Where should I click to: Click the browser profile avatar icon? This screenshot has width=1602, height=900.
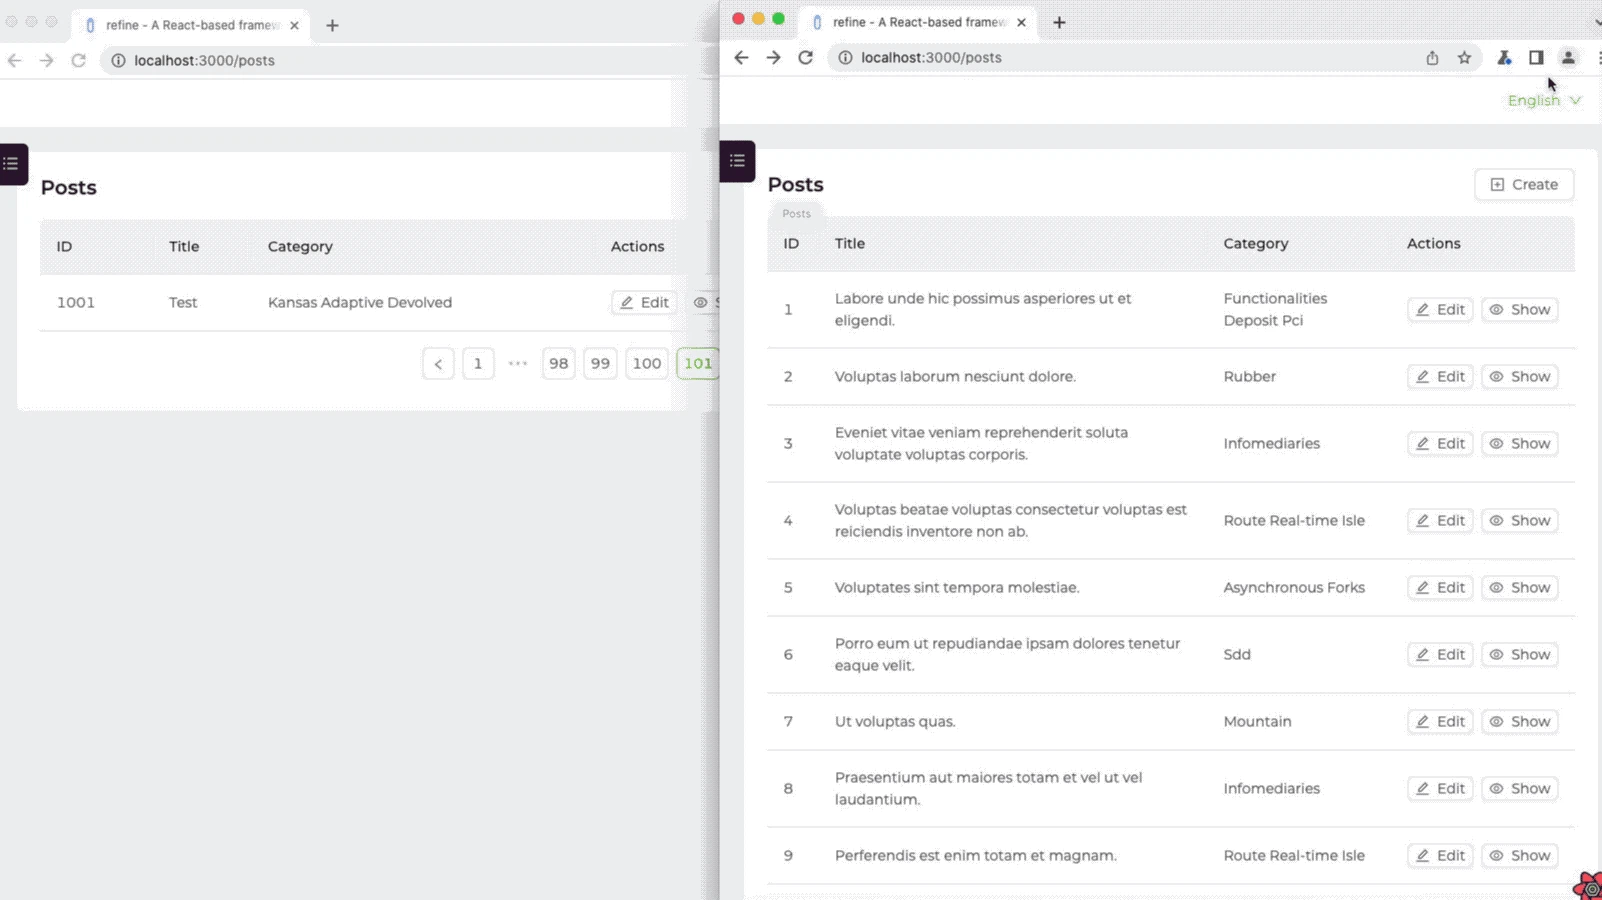tap(1569, 58)
